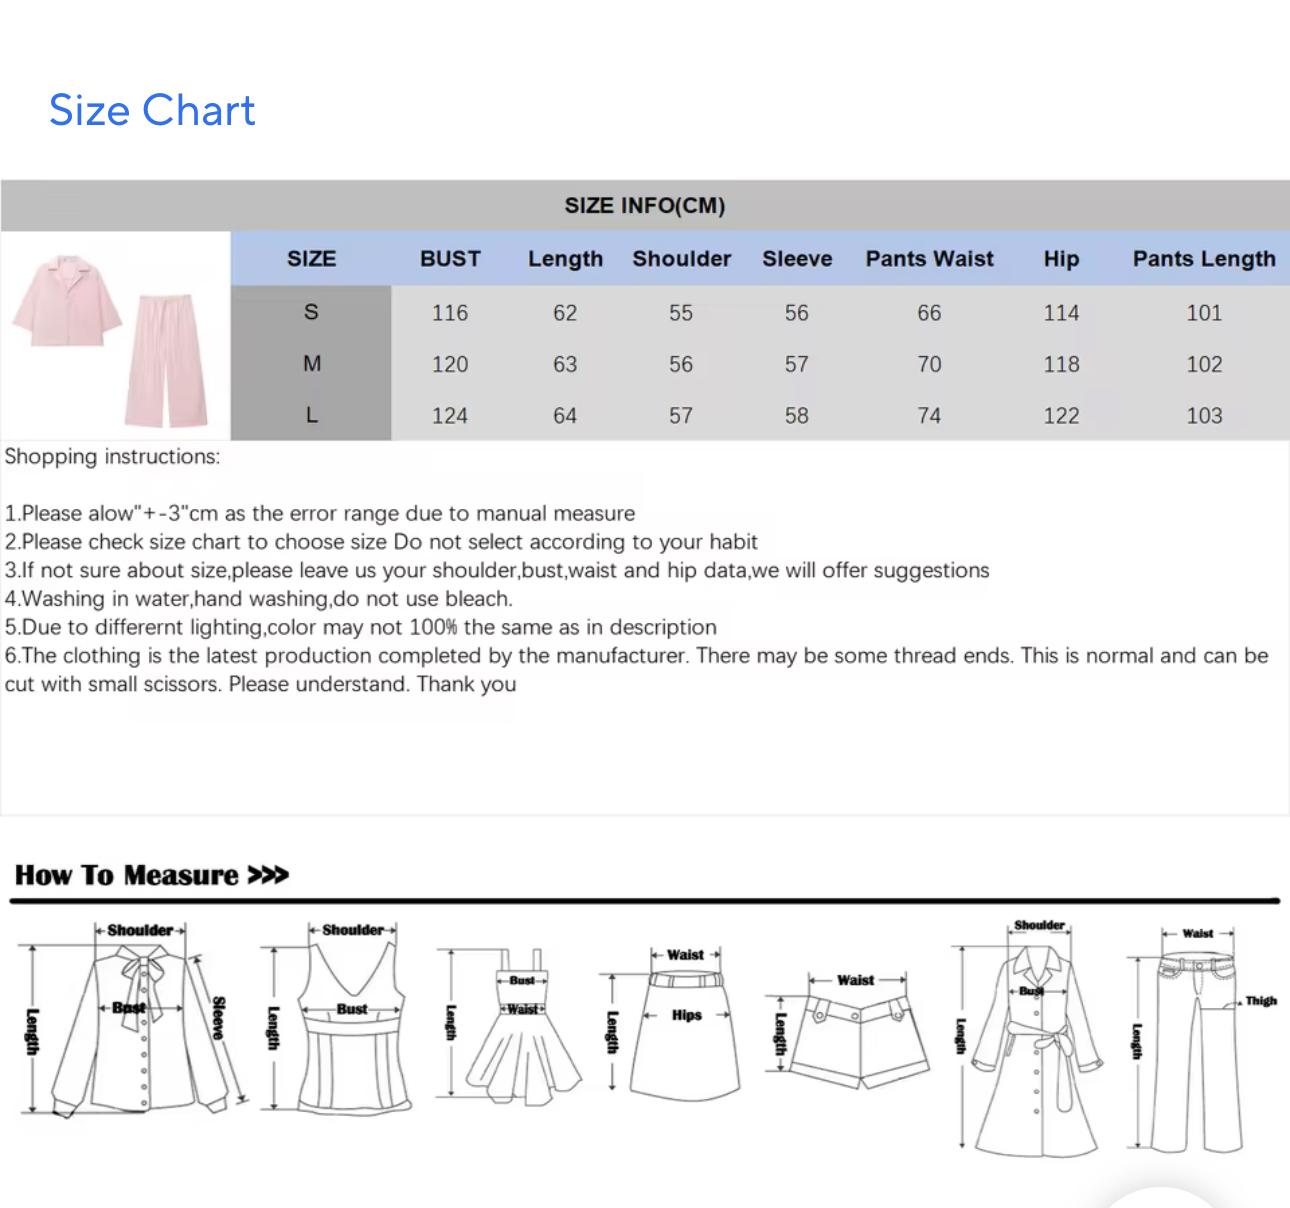Click the size M row label
The width and height of the screenshot is (1290, 1208).
click(x=311, y=364)
